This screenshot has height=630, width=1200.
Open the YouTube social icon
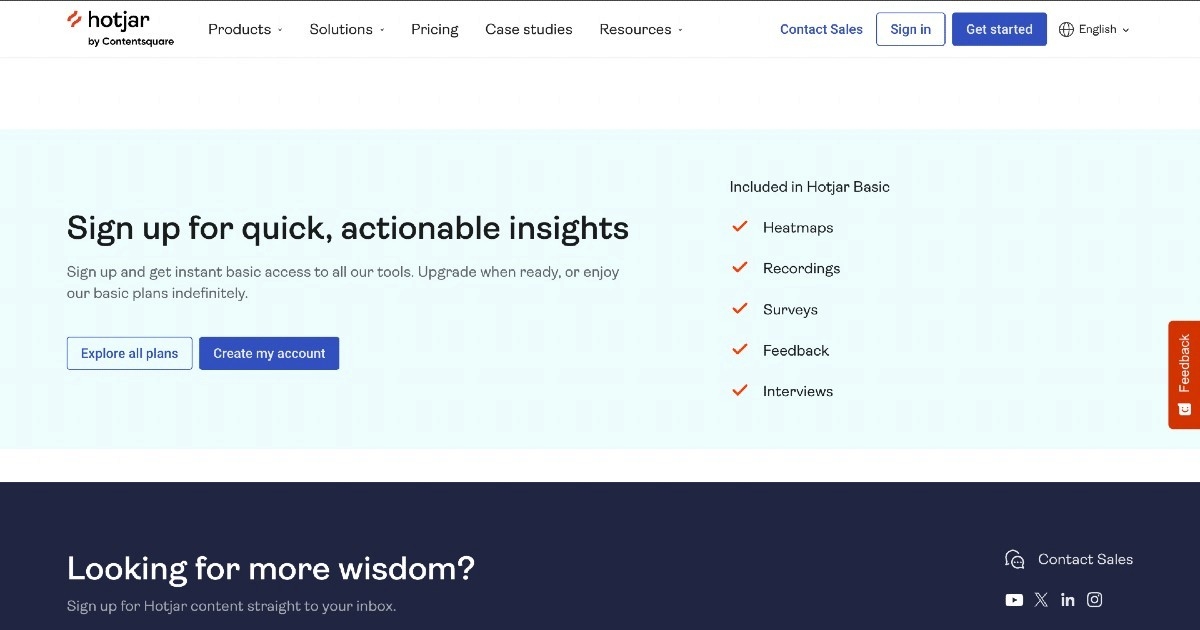1014,600
